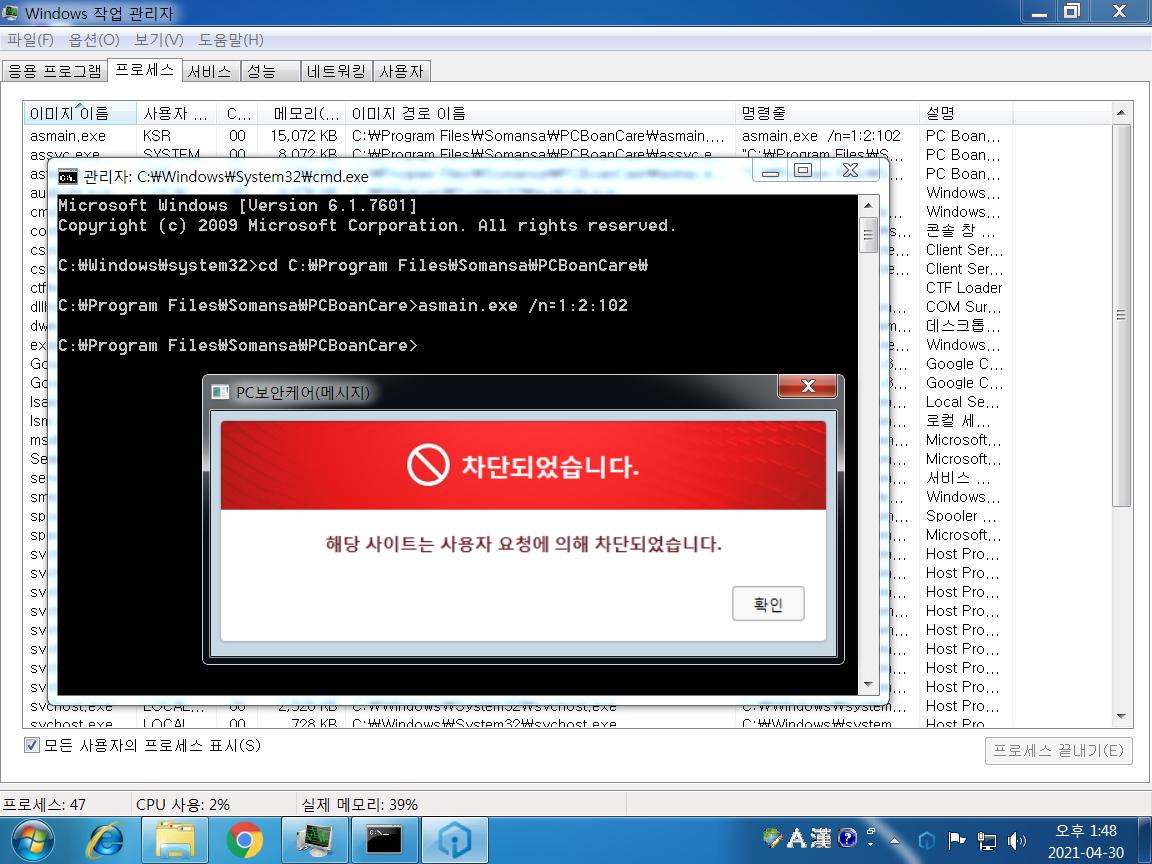
Task: Click the 프로세스 끝내기(E) button
Action: point(1058,750)
